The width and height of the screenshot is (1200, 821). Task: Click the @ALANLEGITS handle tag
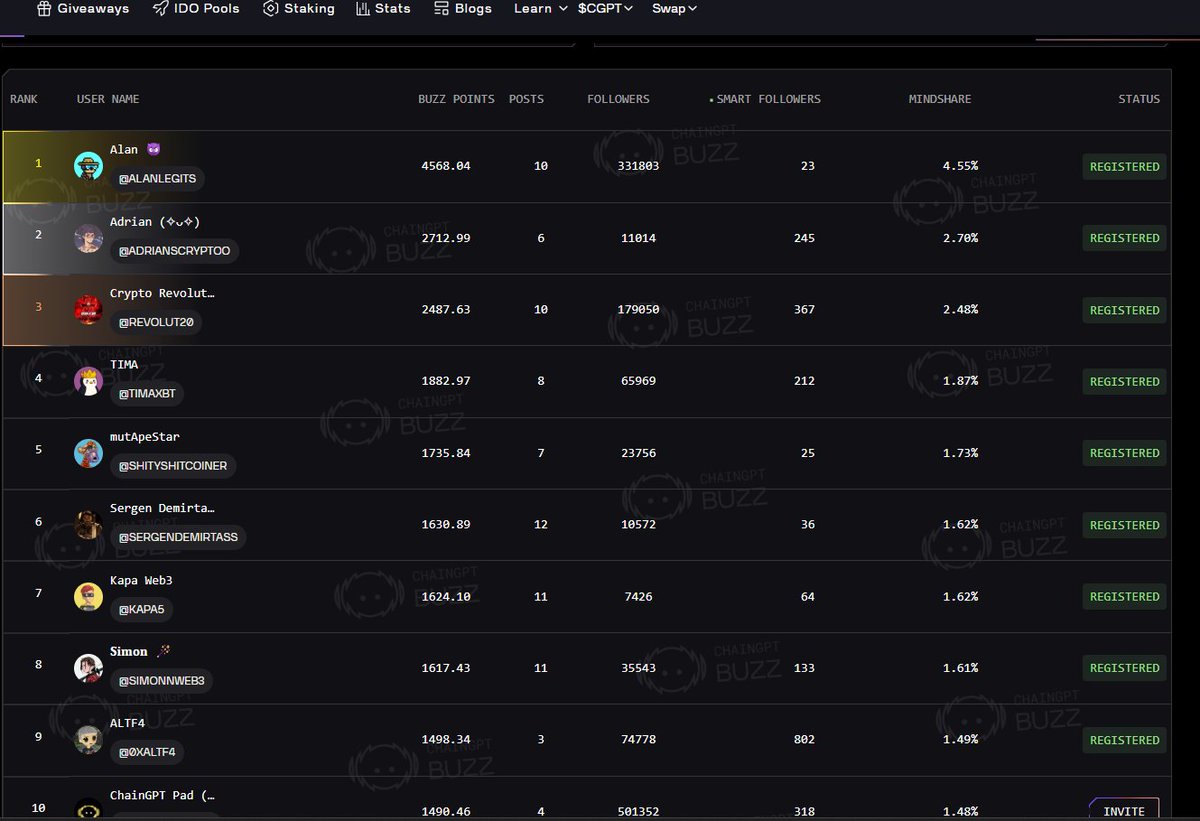click(159, 179)
